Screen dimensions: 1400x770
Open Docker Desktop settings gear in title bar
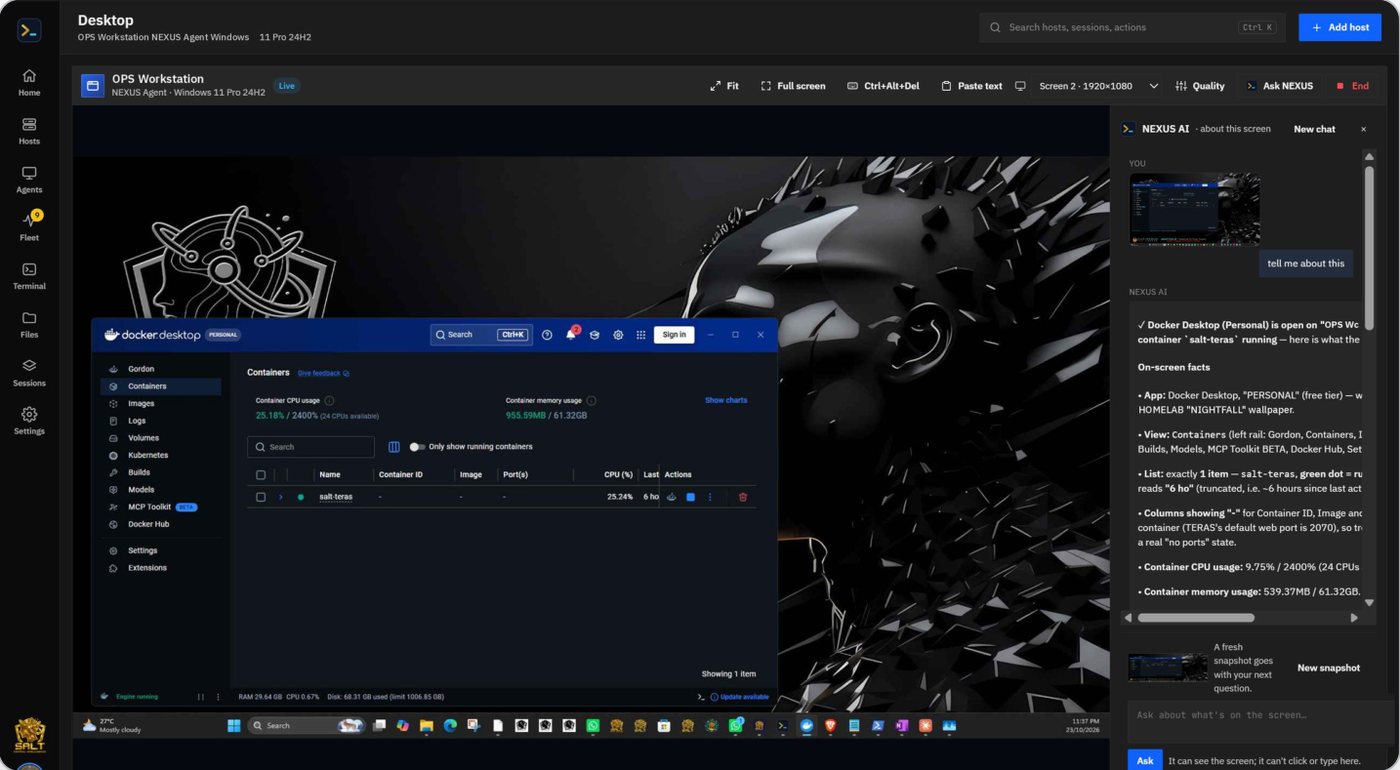(618, 335)
